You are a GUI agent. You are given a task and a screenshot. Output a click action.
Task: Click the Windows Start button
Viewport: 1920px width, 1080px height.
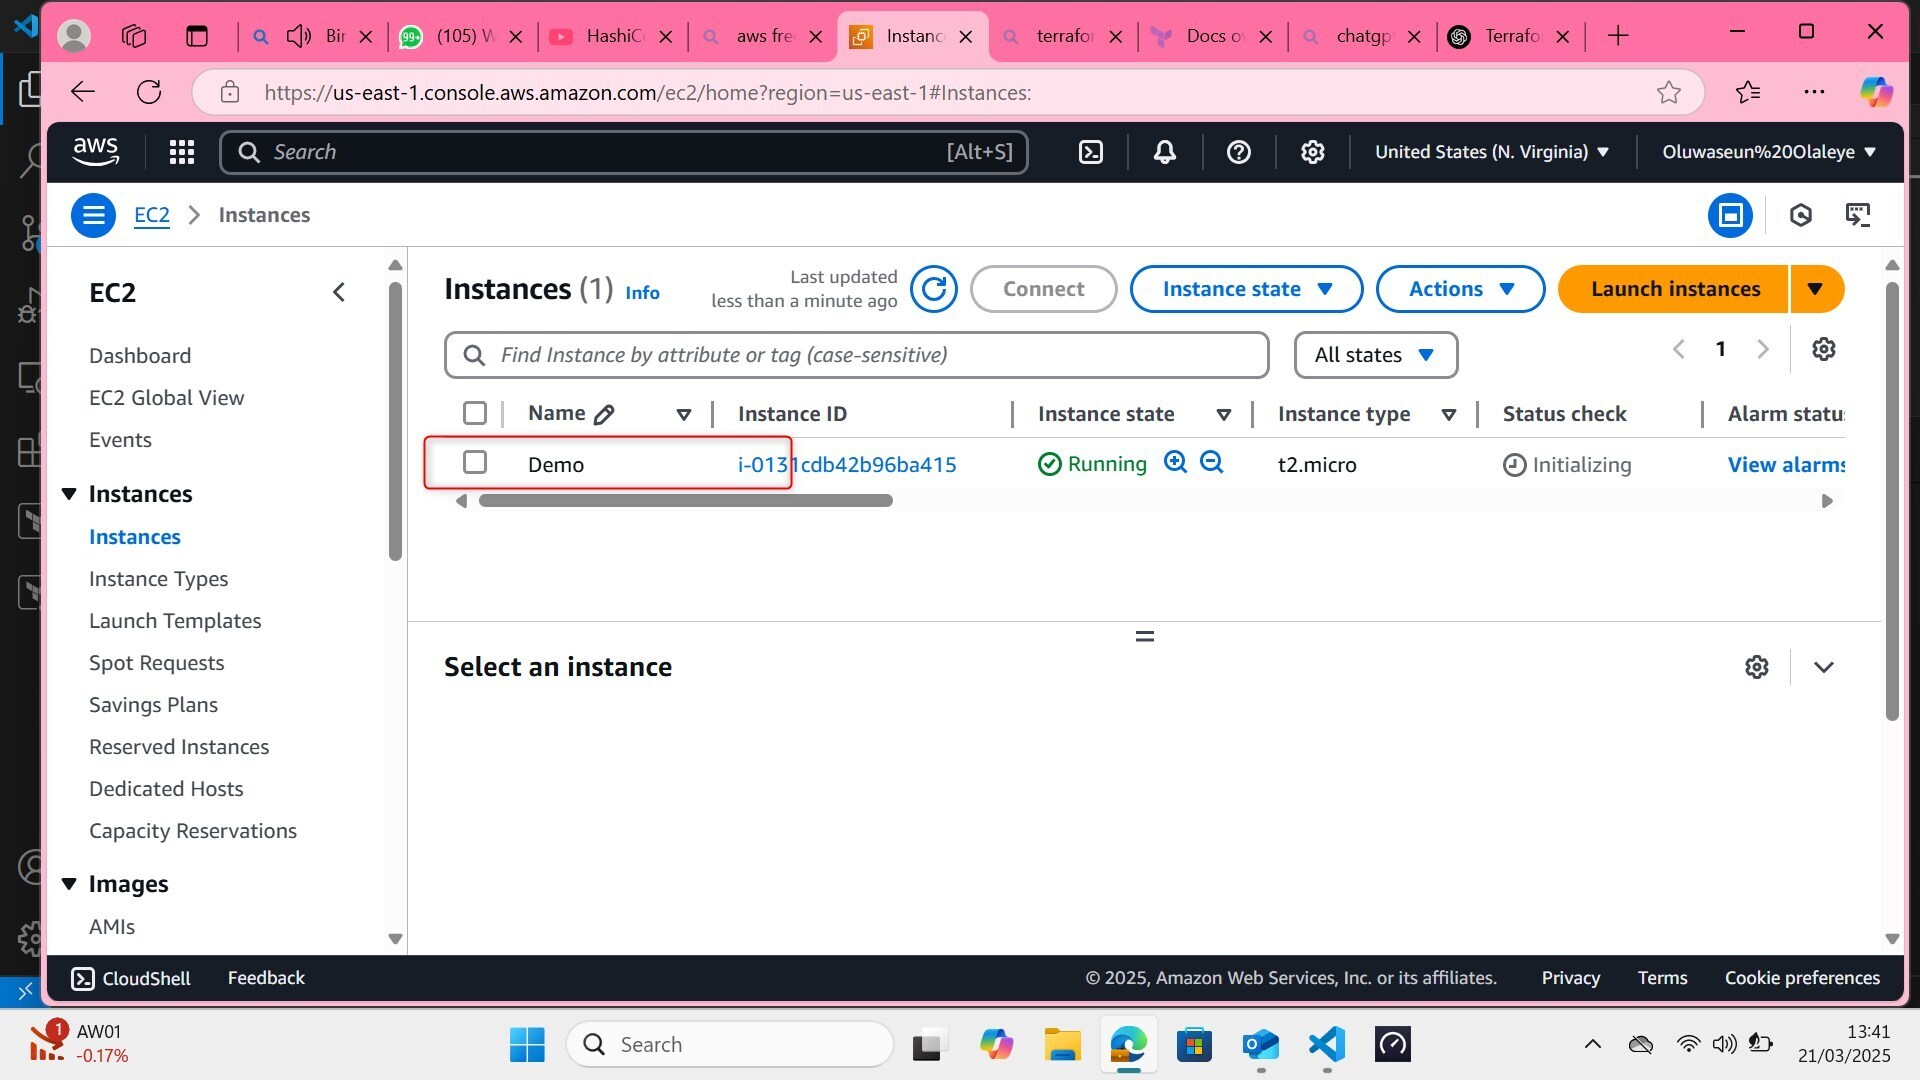(x=527, y=1045)
